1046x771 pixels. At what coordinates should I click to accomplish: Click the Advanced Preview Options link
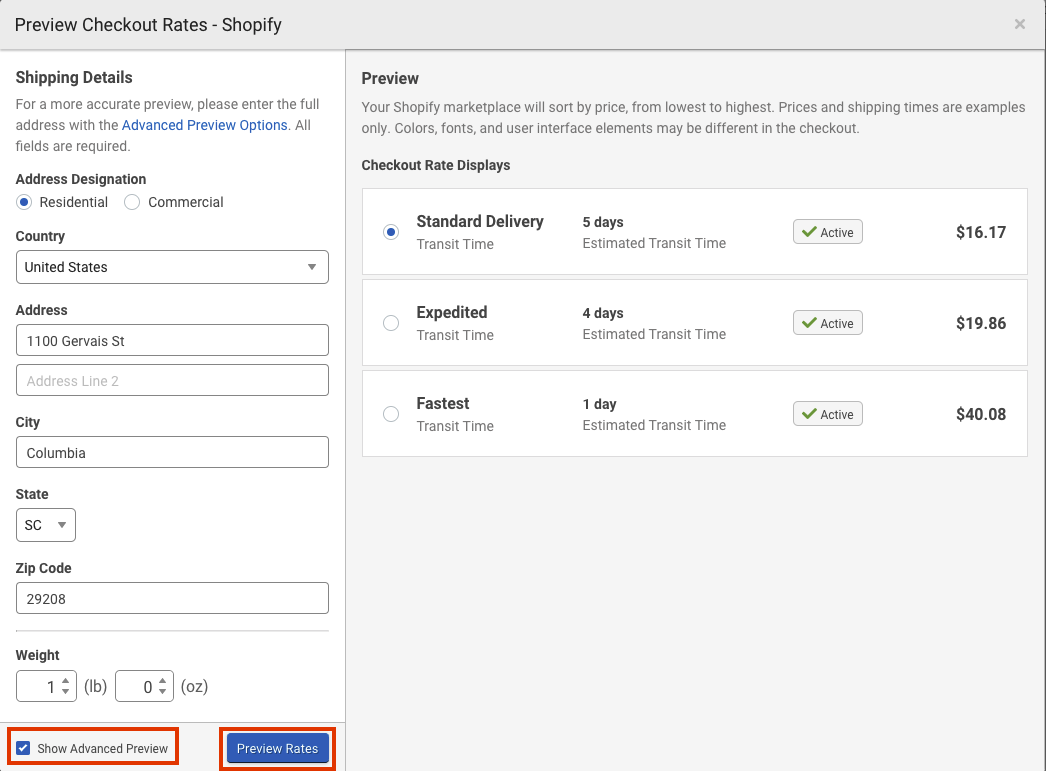pyautogui.click(x=204, y=125)
